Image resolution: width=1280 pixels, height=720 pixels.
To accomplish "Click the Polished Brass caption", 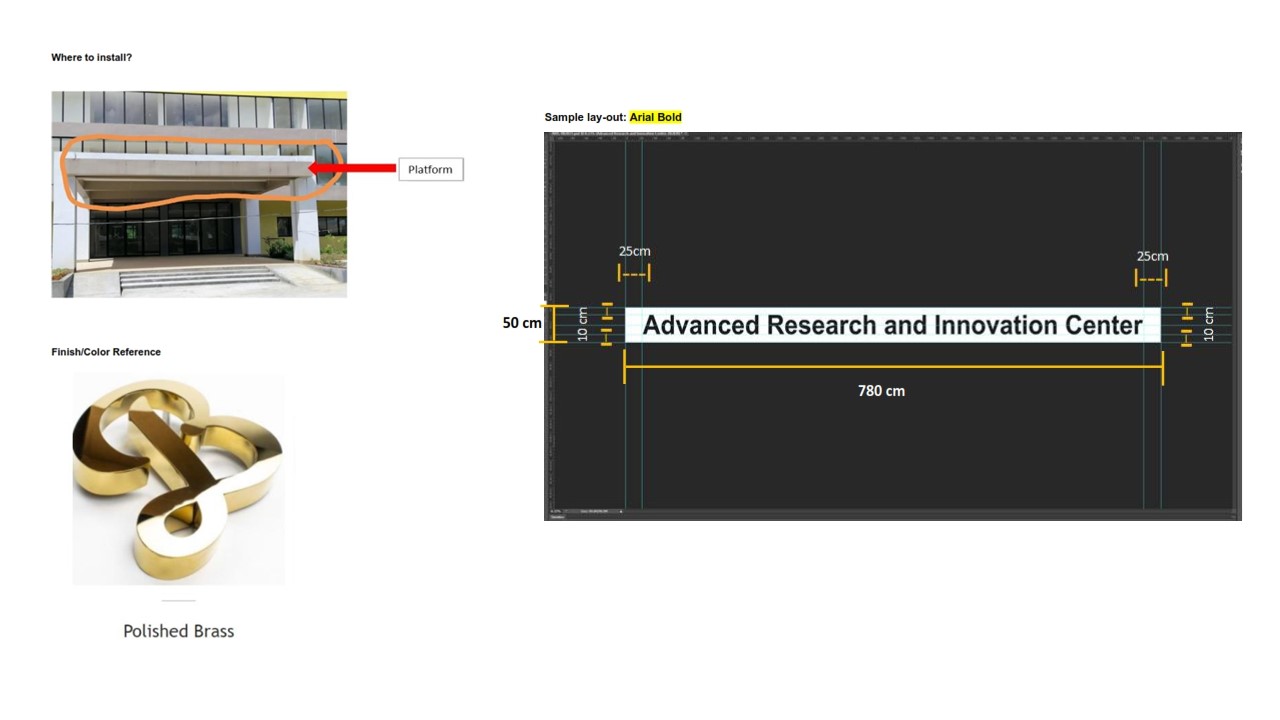I will [178, 631].
